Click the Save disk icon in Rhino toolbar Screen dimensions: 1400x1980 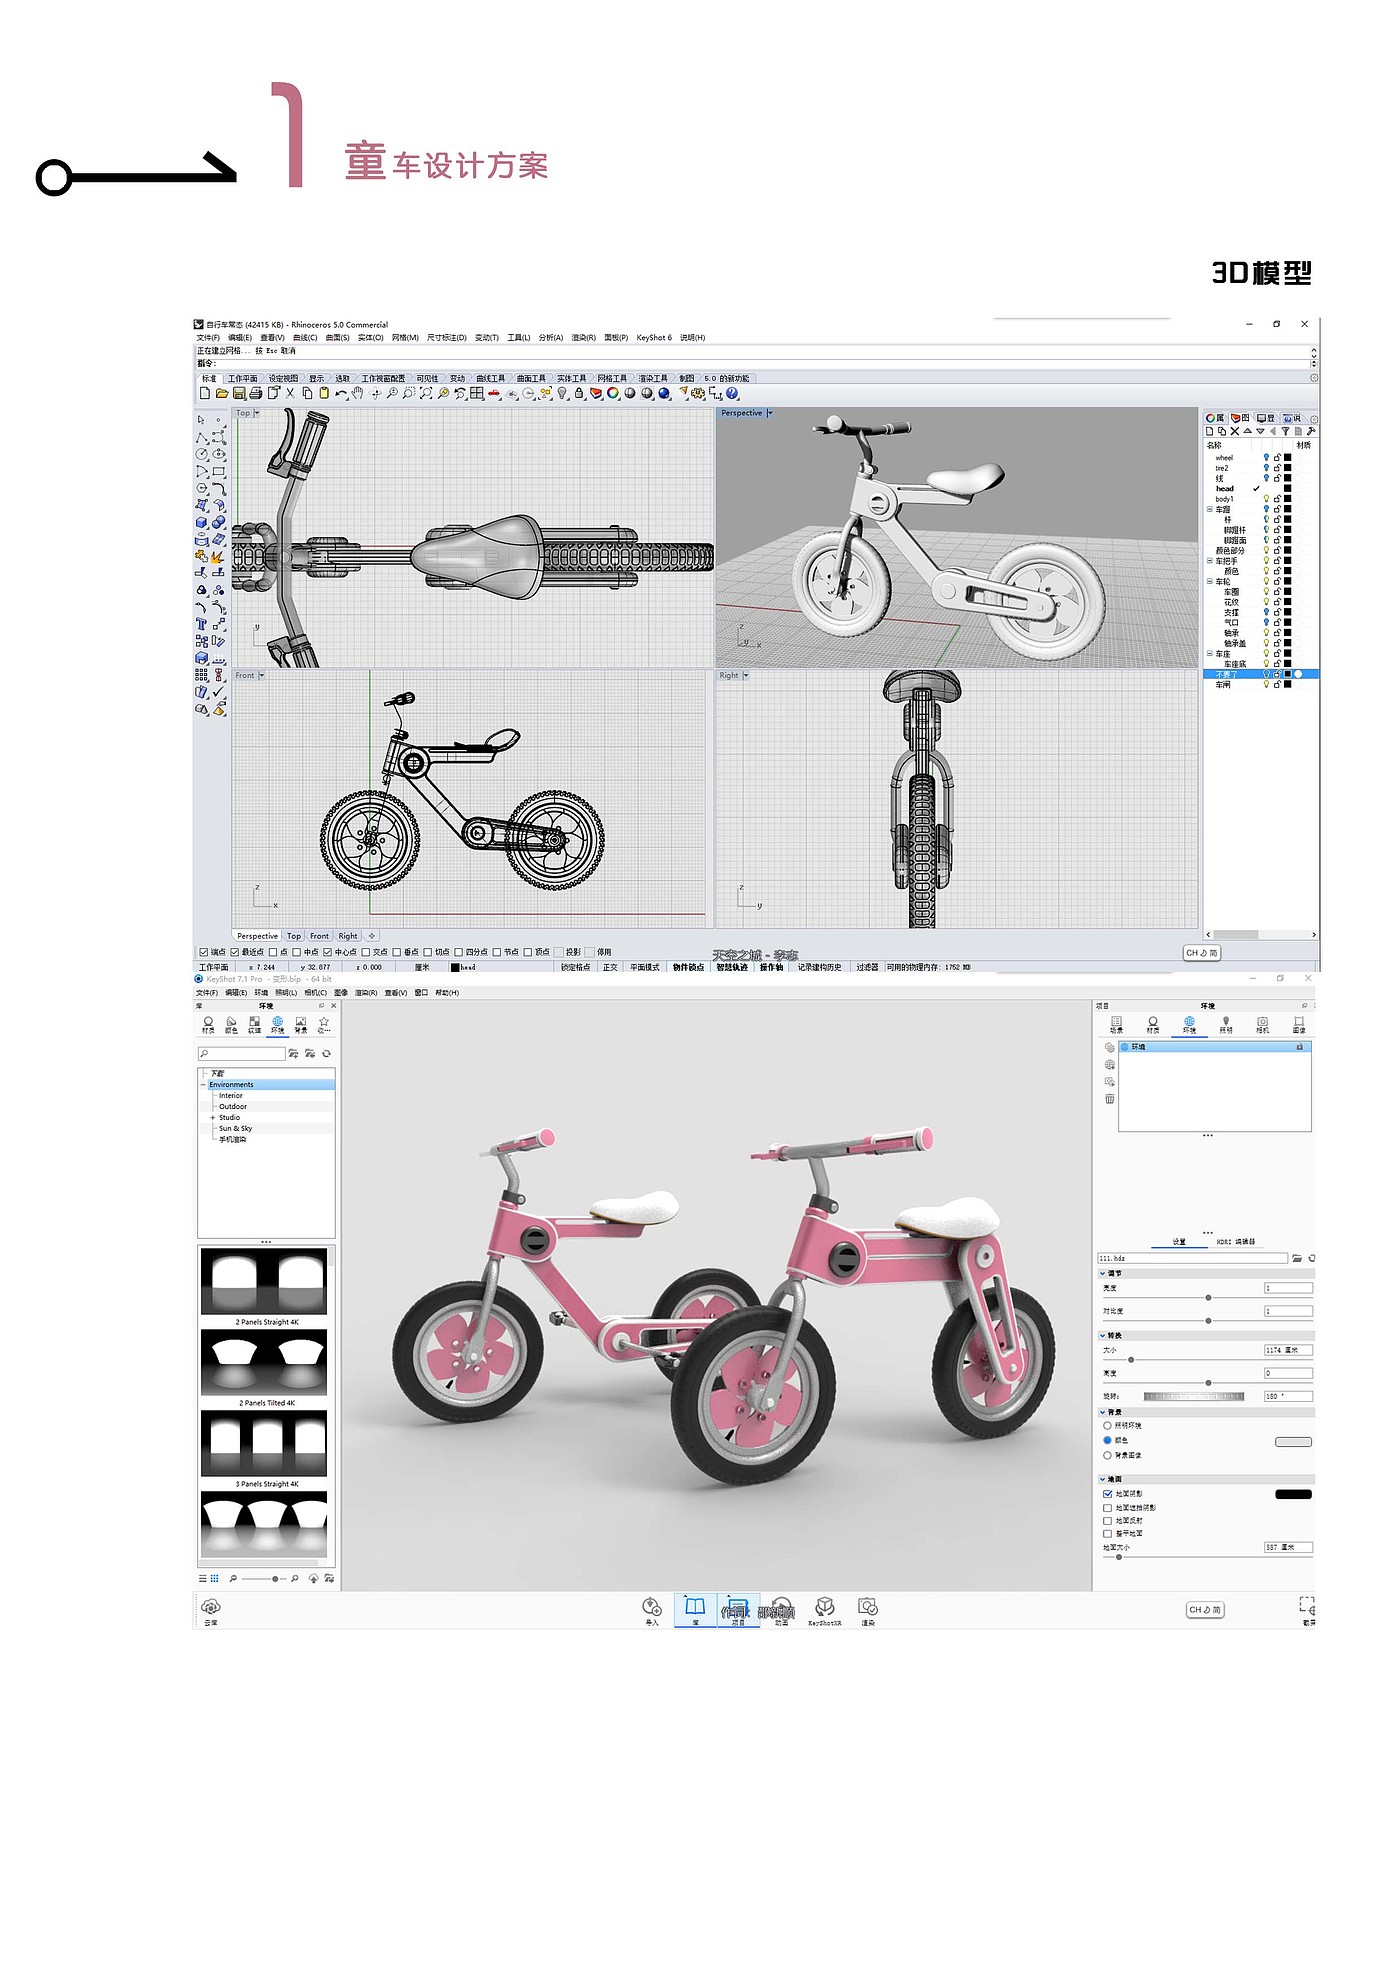point(239,393)
